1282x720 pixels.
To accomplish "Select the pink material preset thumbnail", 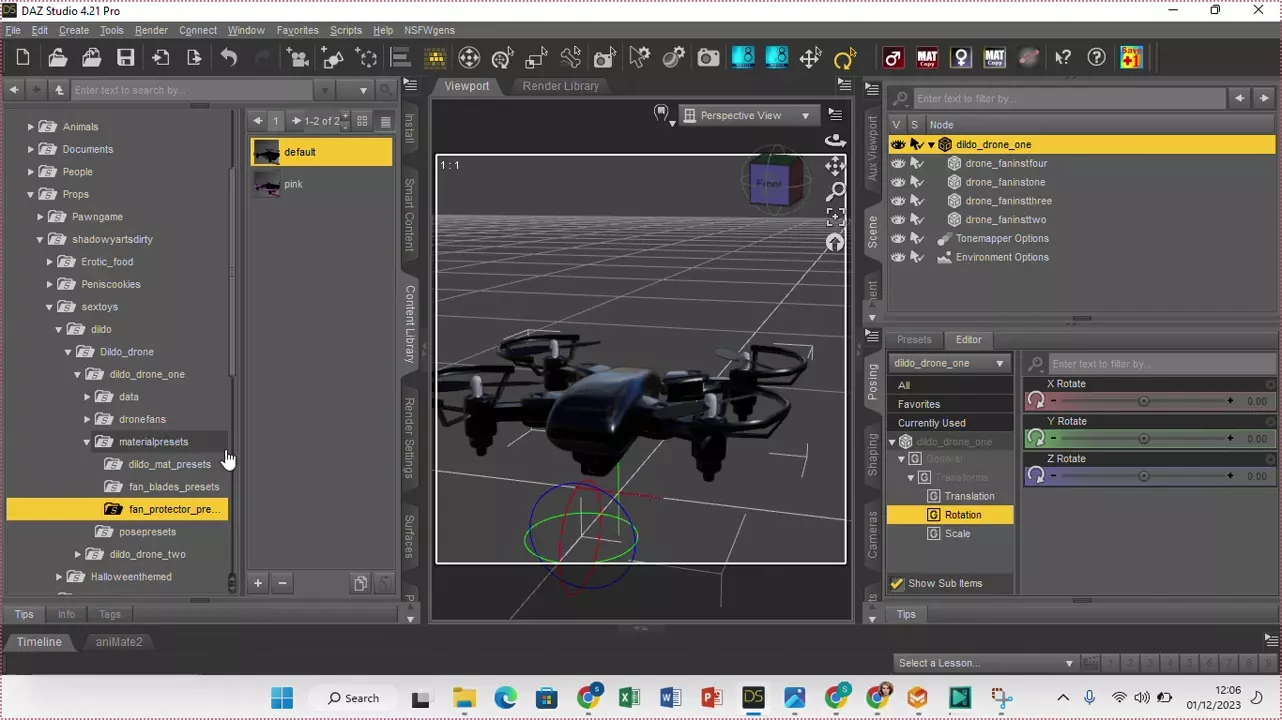I will tap(267, 184).
